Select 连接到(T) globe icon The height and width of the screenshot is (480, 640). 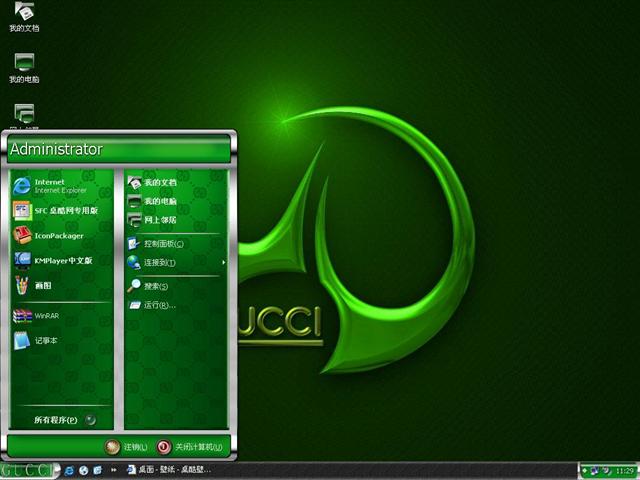click(133, 262)
